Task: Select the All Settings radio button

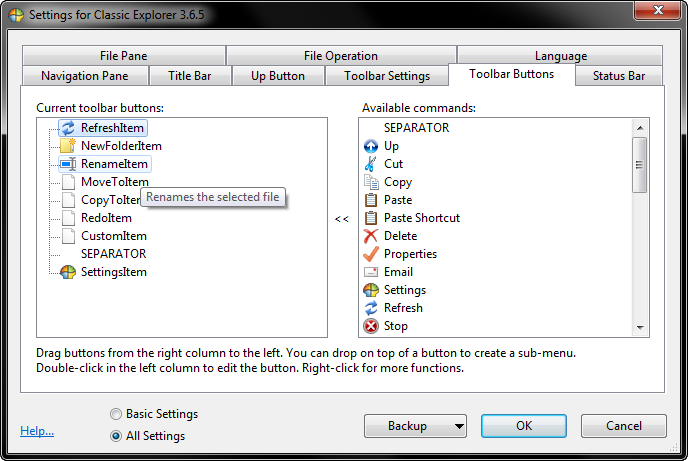Action: (116, 436)
